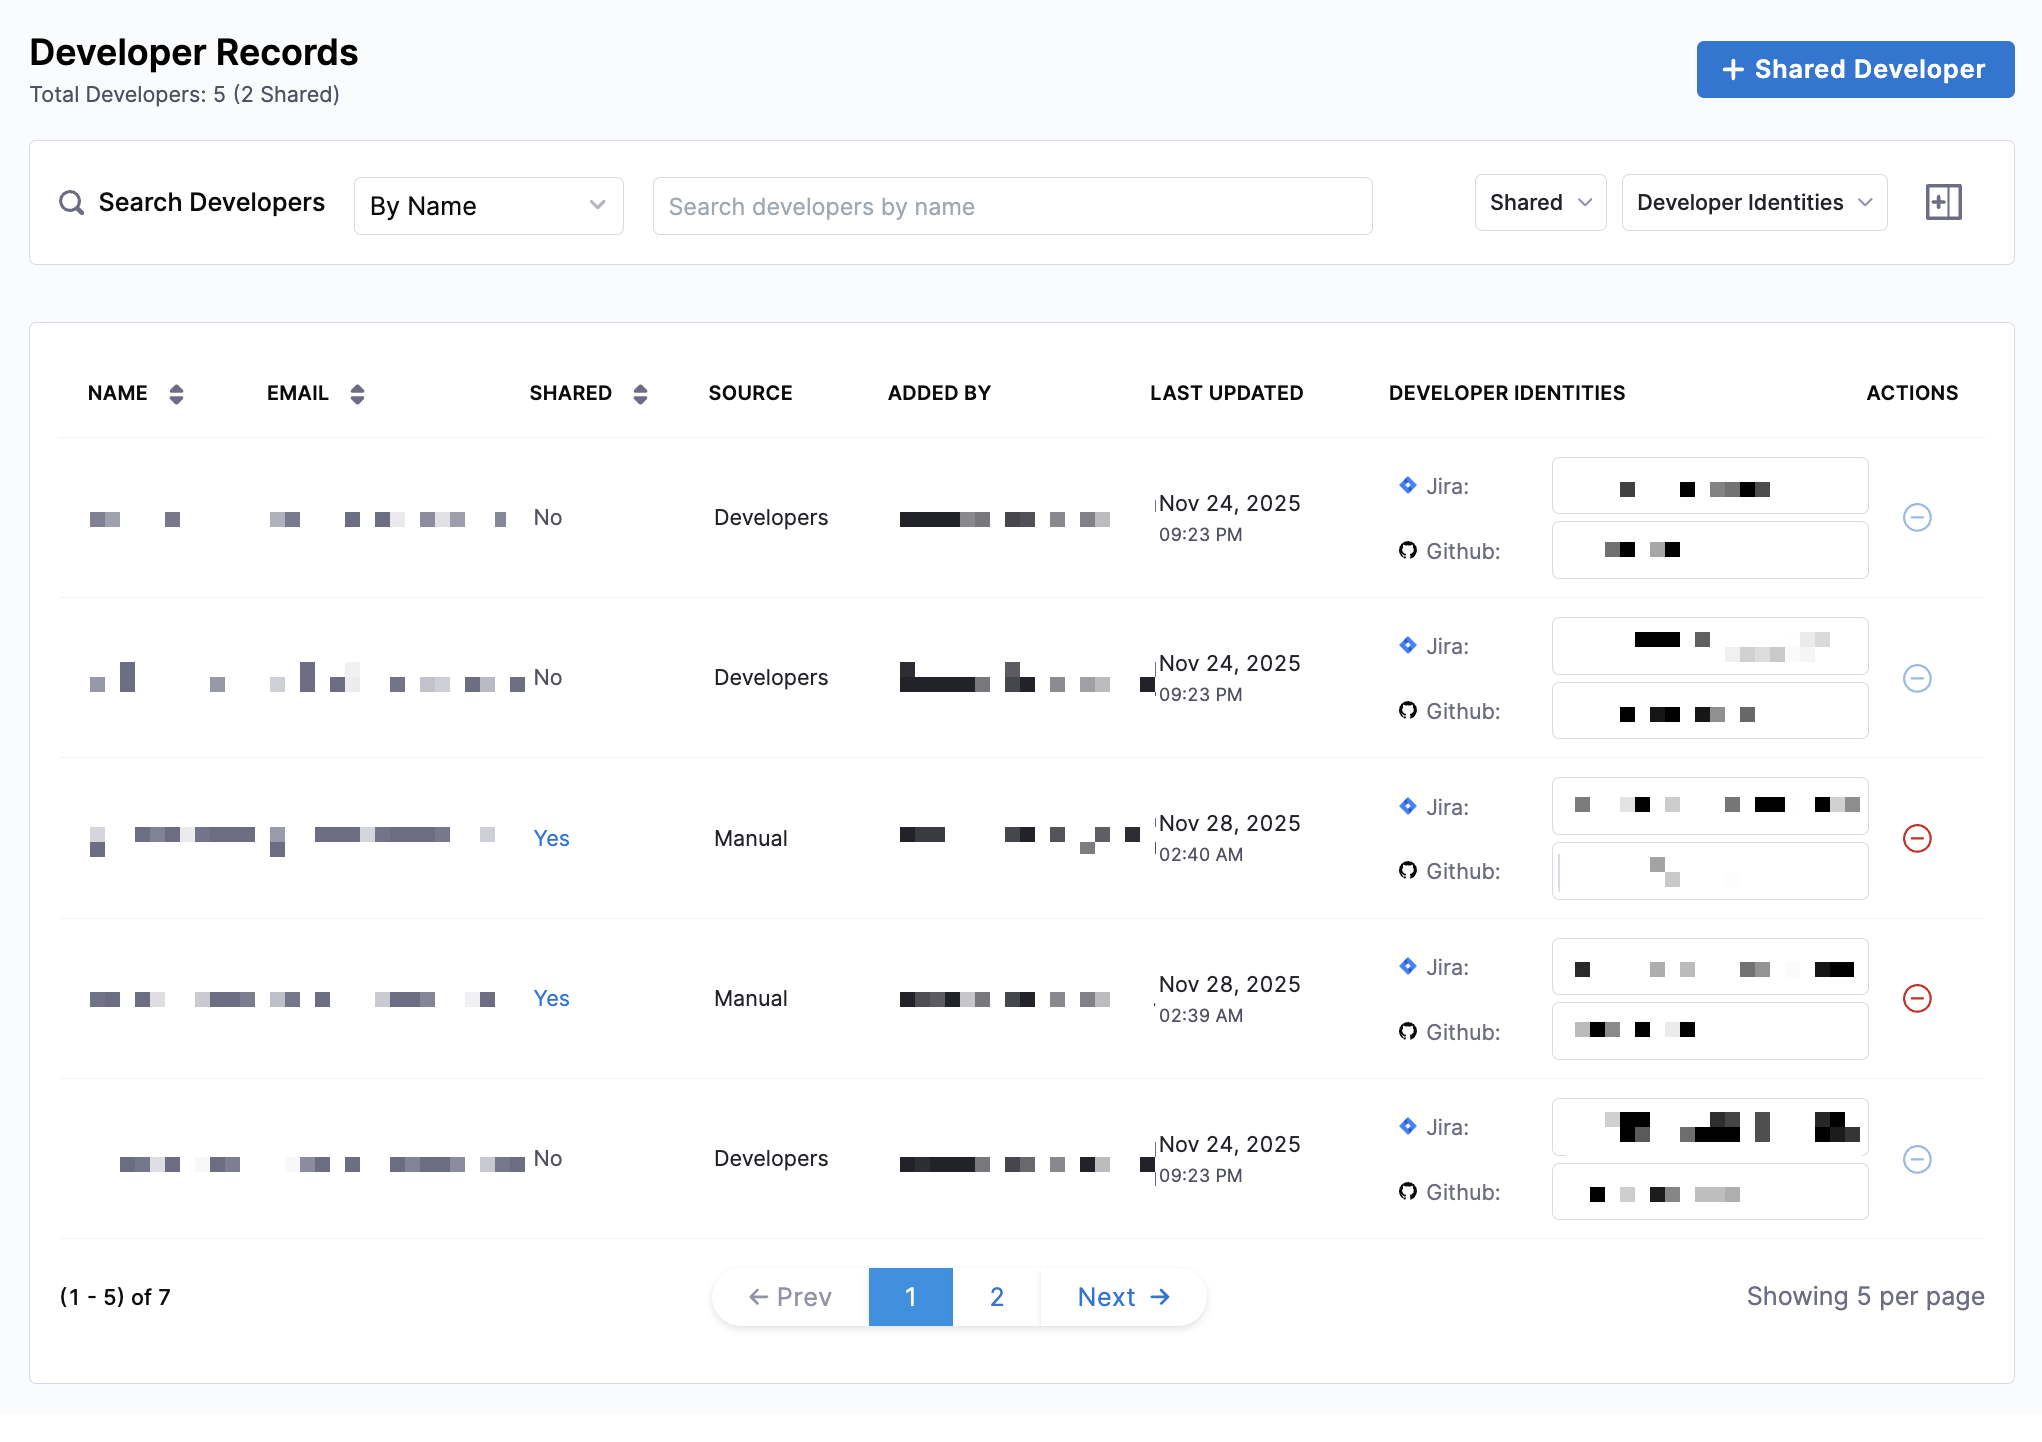Click first row's Jira identity field
Image resolution: width=2042 pixels, height=1442 pixels.
(1709, 486)
